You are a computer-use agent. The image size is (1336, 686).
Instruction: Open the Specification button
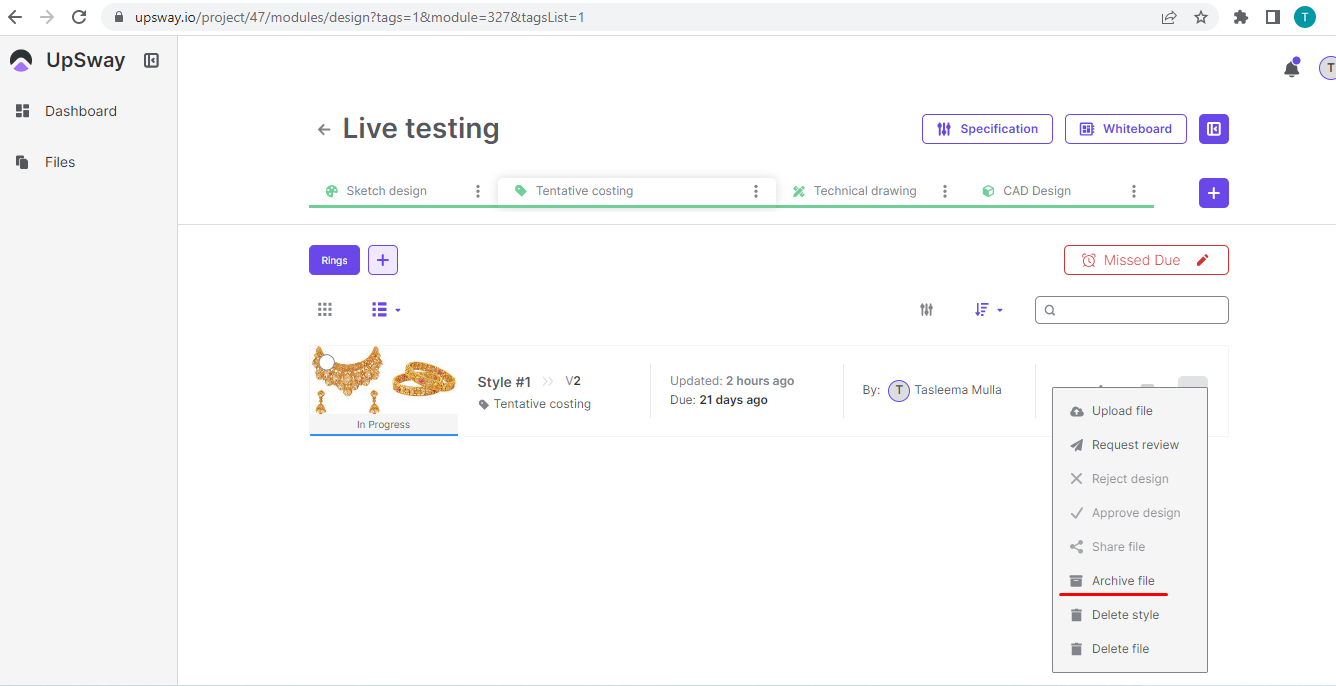(987, 129)
